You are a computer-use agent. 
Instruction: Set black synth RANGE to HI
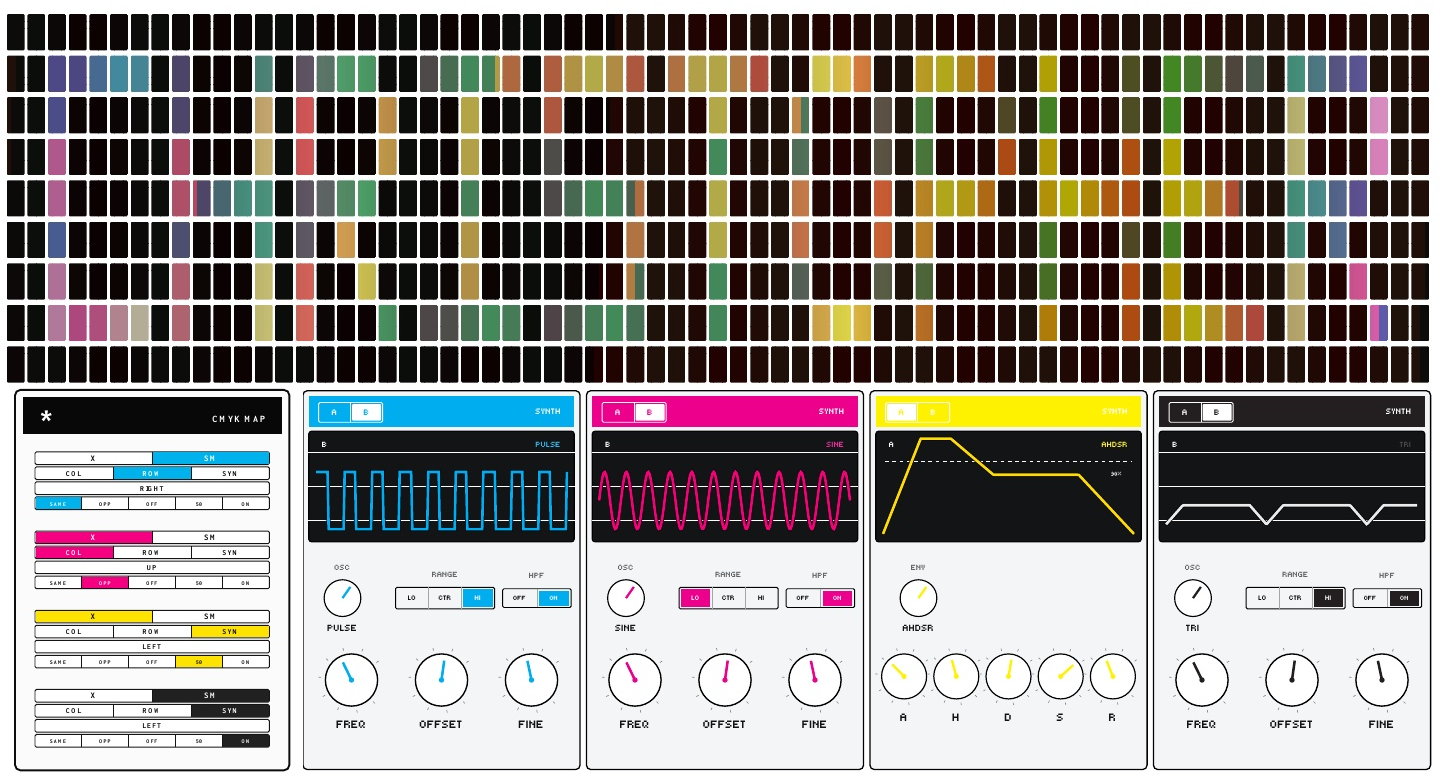(x=1328, y=598)
